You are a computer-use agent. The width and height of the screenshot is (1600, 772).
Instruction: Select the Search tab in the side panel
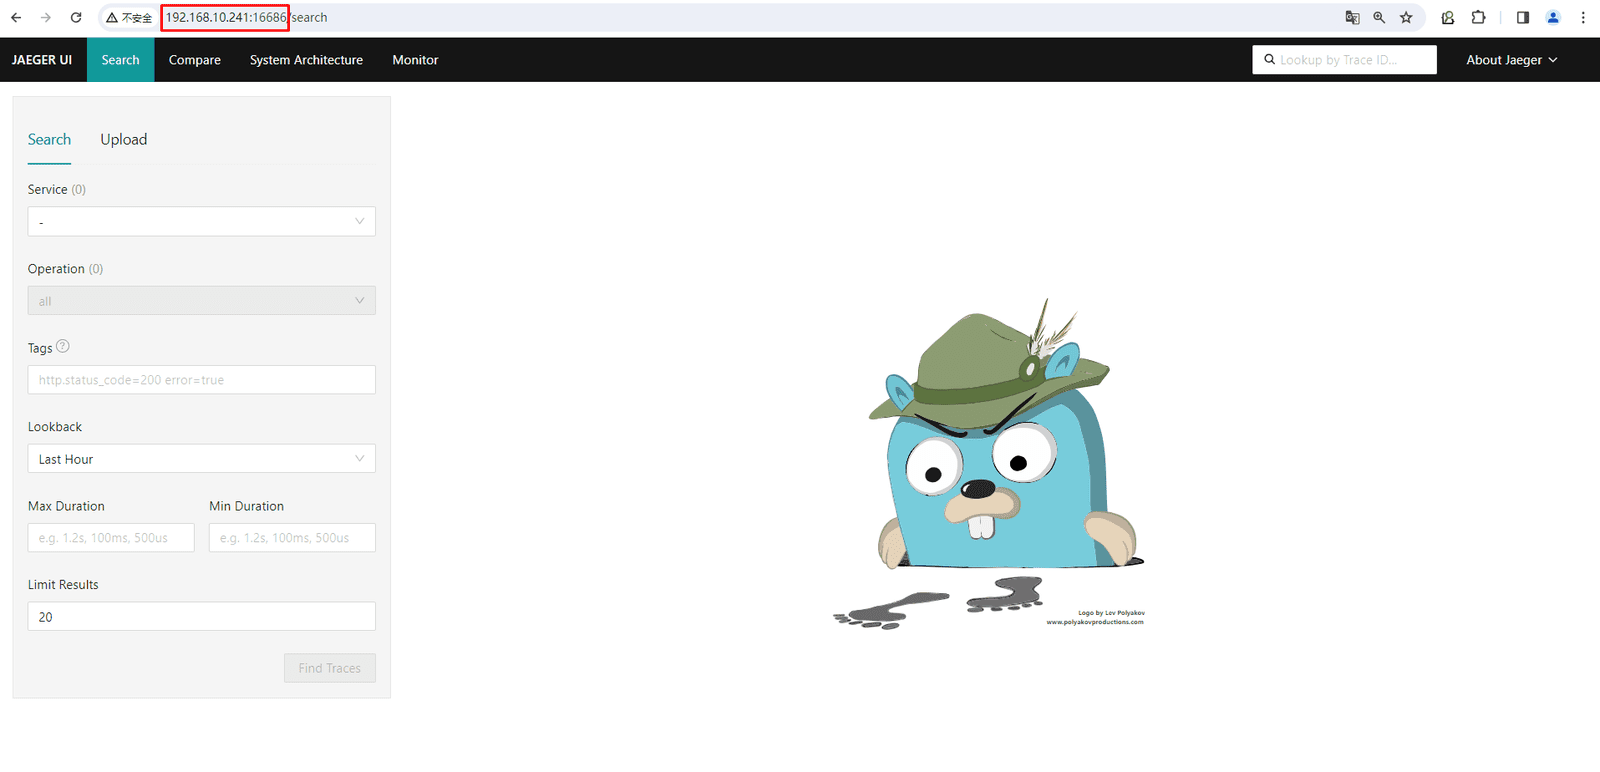pyautogui.click(x=49, y=140)
